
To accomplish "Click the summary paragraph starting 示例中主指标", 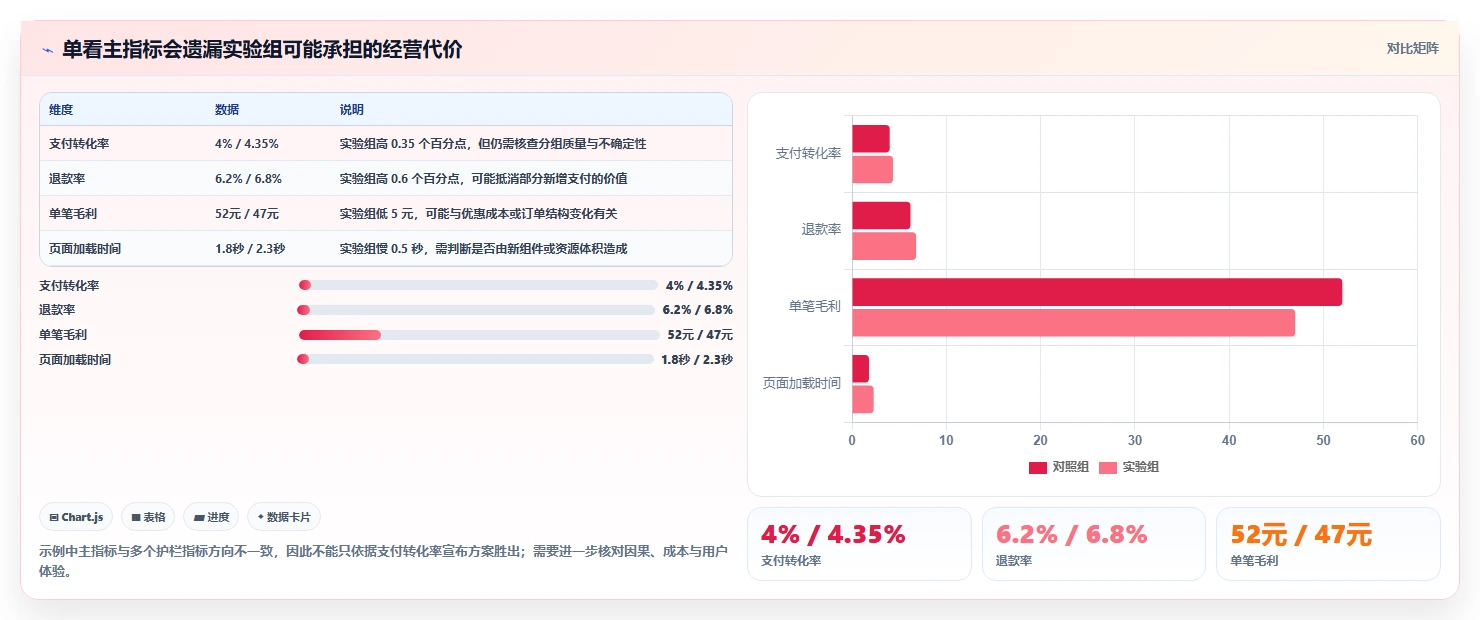I will (383, 562).
